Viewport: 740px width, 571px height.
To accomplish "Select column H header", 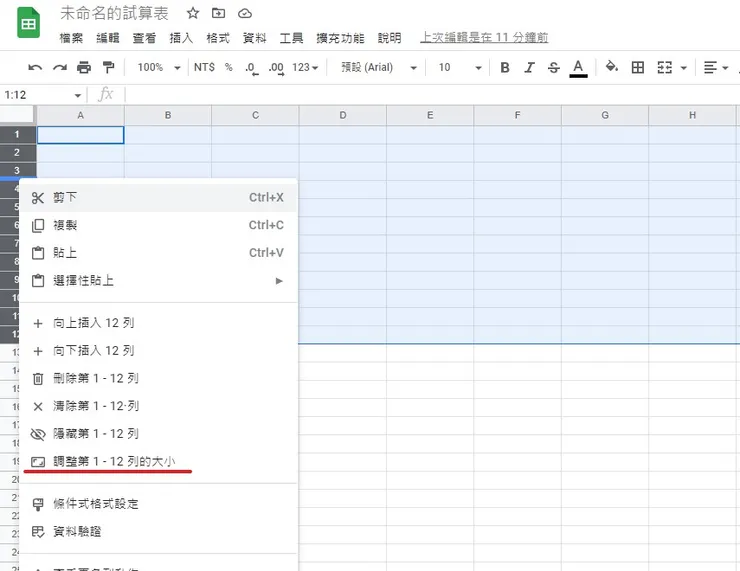I will click(x=692, y=115).
